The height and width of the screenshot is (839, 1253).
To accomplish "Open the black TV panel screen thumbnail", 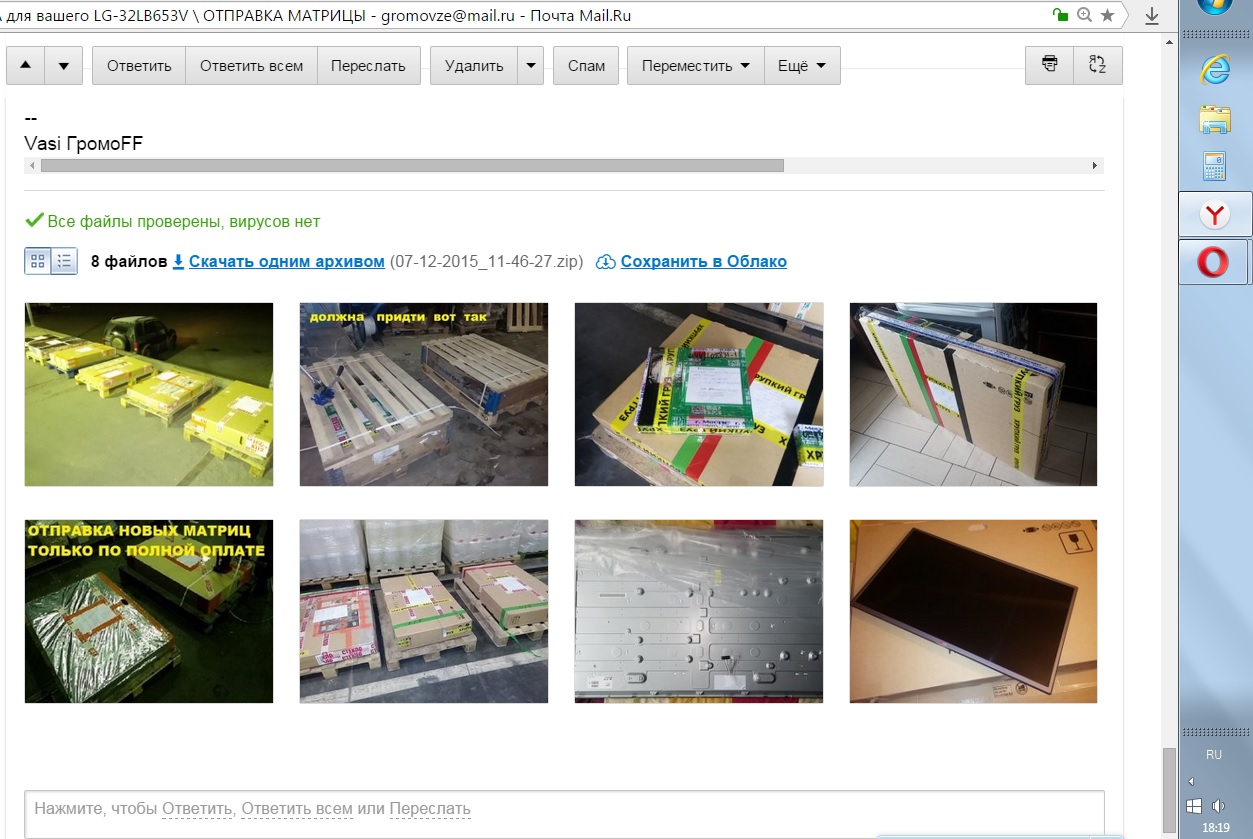I will pos(973,611).
